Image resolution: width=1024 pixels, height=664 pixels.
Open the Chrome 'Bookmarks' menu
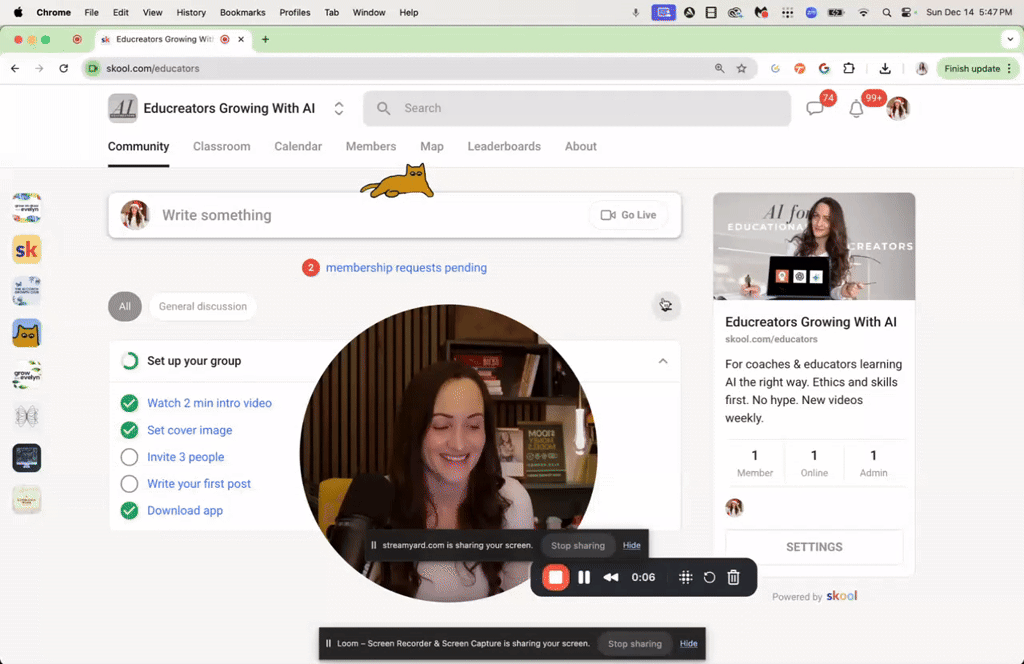click(x=242, y=12)
